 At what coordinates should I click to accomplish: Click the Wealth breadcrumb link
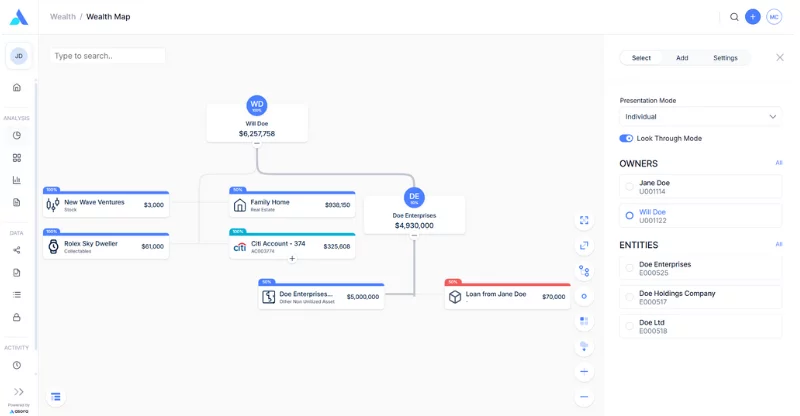tap(63, 17)
